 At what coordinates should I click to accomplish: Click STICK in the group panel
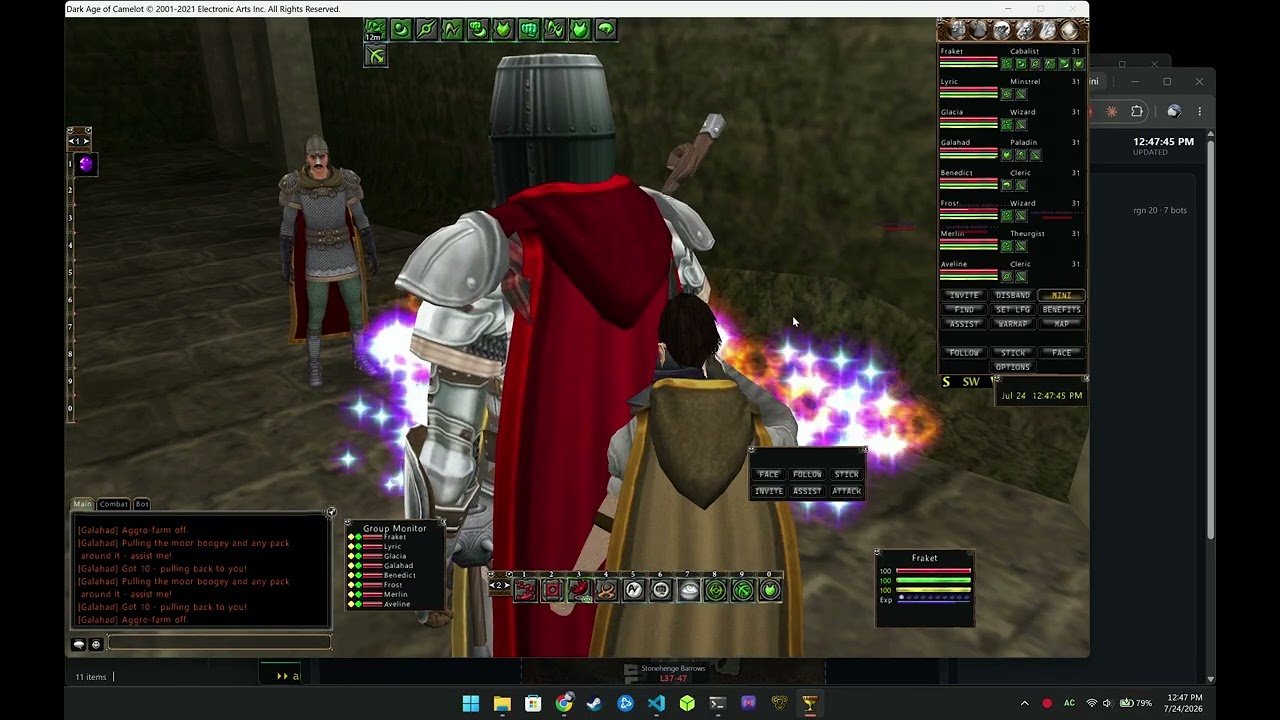tap(1012, 353)
